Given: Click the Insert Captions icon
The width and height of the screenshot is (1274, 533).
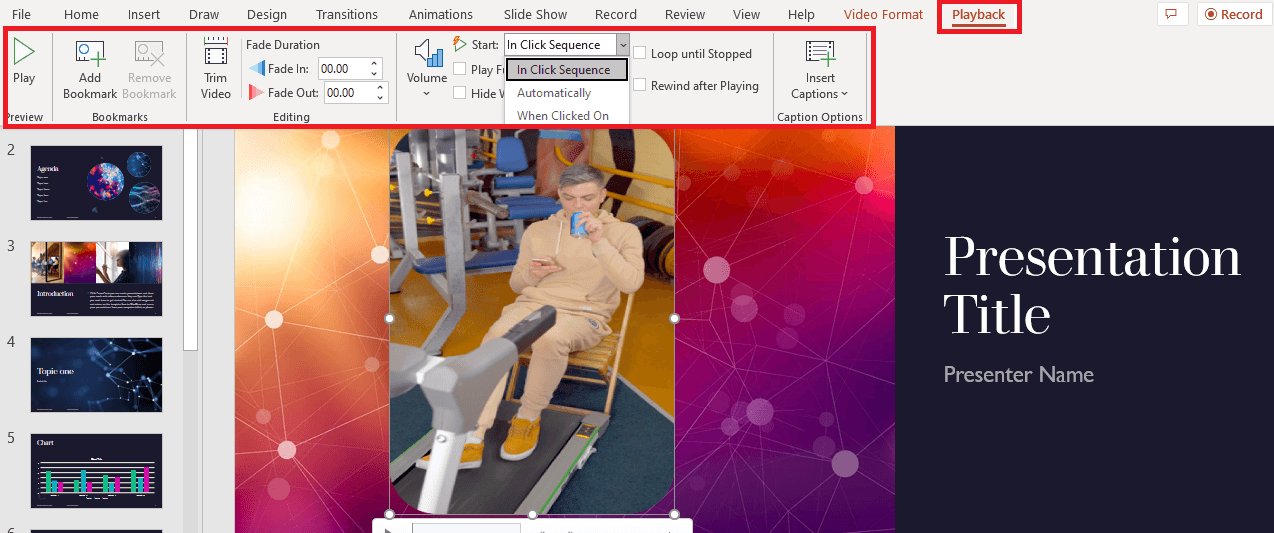Looking at the screenshot, I should coord(820,55).
